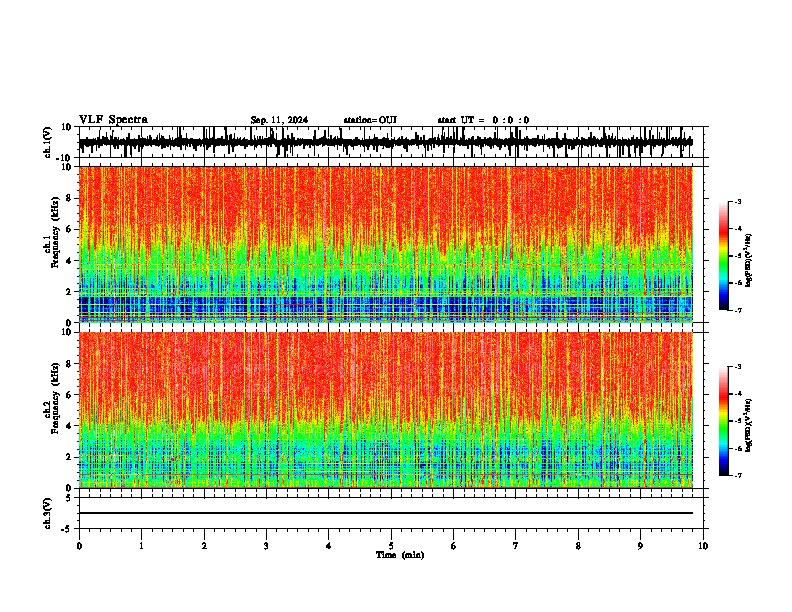This screenshot has height=612, width=792.
Task: Click the '-7' label on ch.1 color bar
Action: [x=737, y=310]
